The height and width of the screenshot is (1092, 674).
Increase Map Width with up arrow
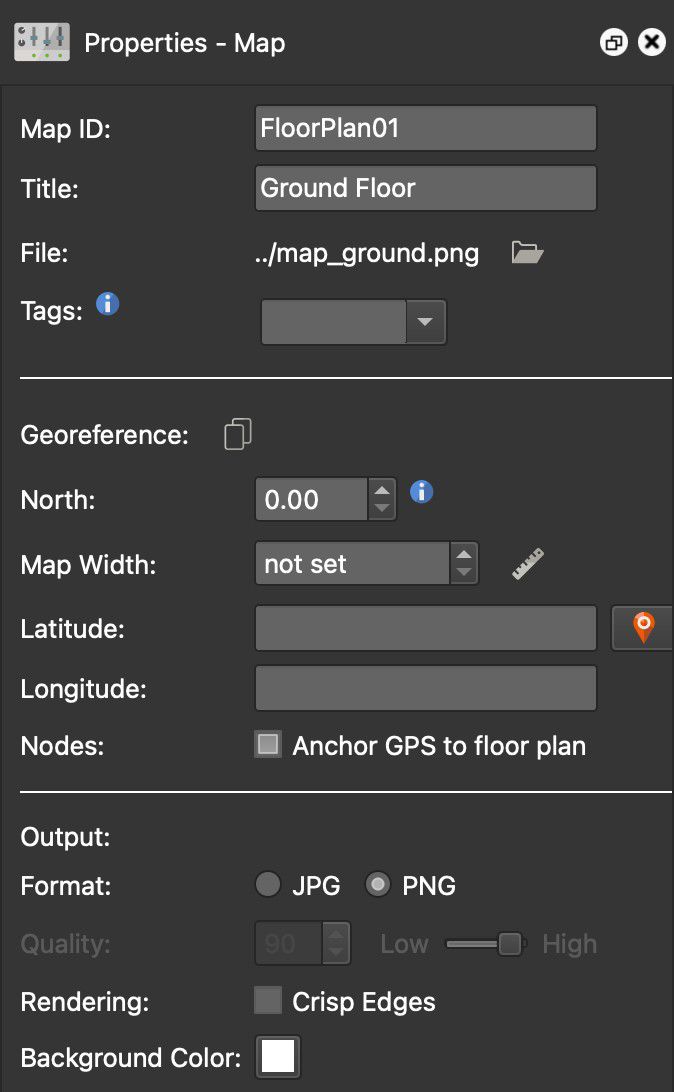click(464, 554)
